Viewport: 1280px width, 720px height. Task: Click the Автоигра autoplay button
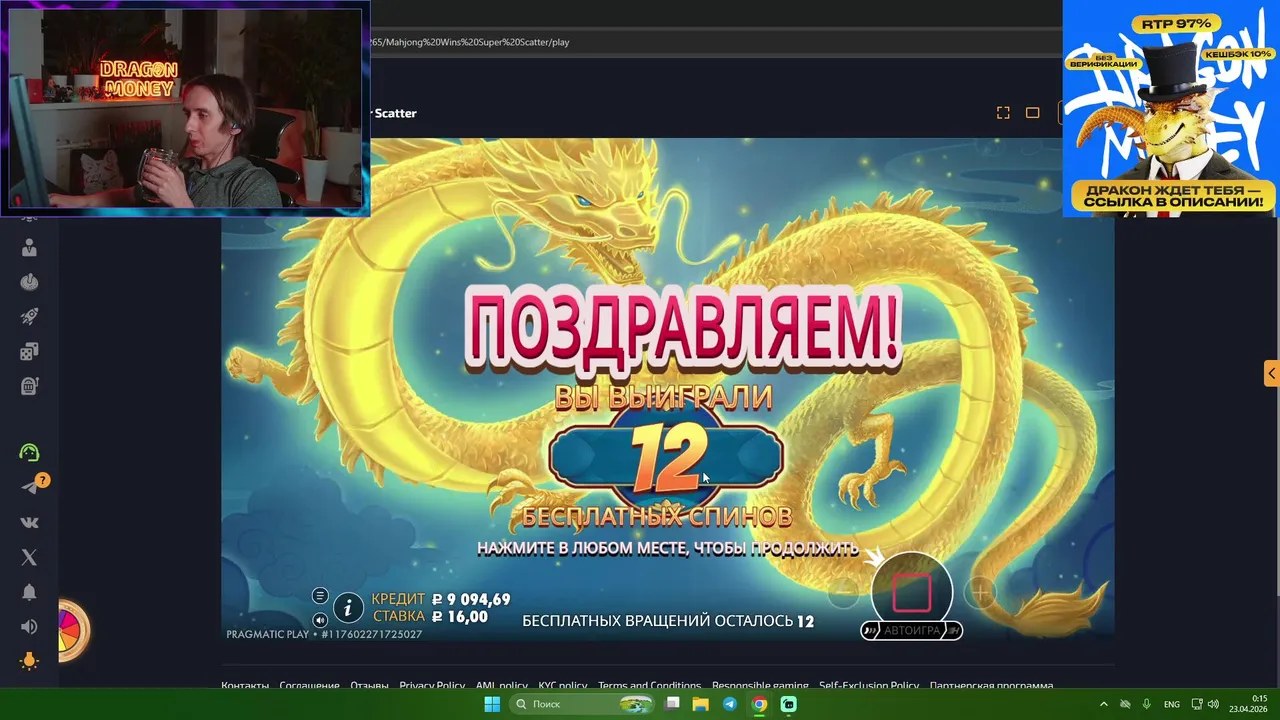click(x=911, y=630)
